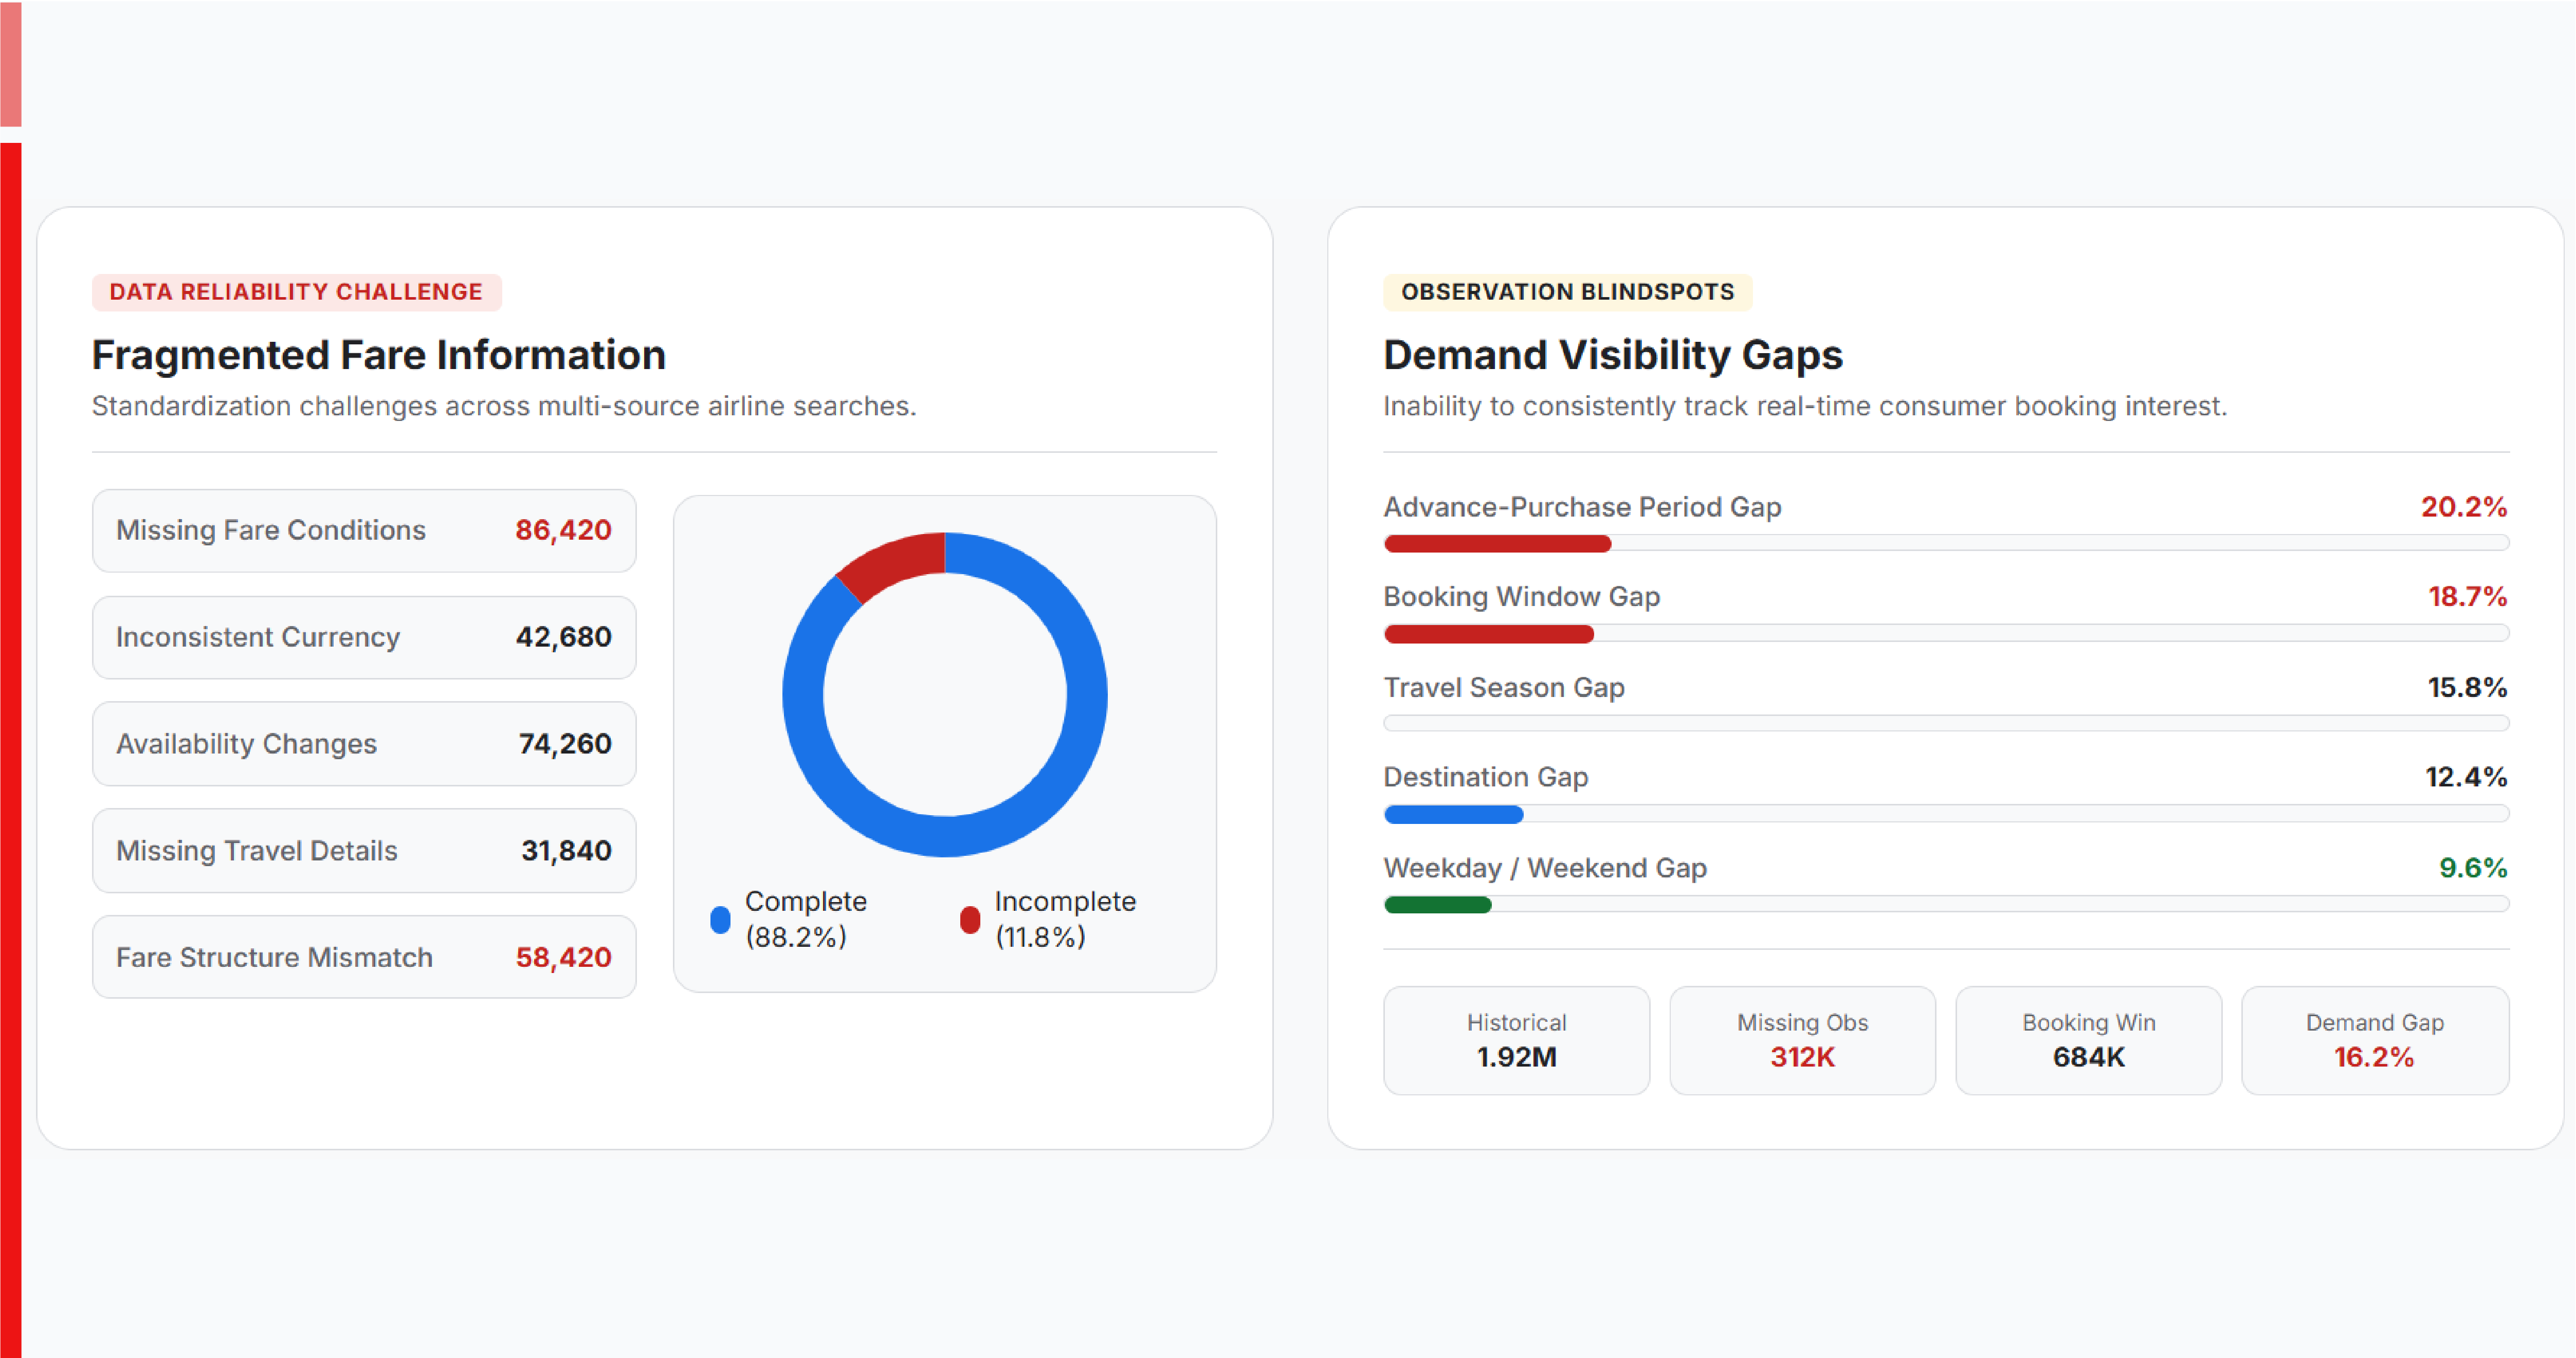Open the Missing Travel Details card
This screenshot has width=2576, height=1358.
coord(364,851)
